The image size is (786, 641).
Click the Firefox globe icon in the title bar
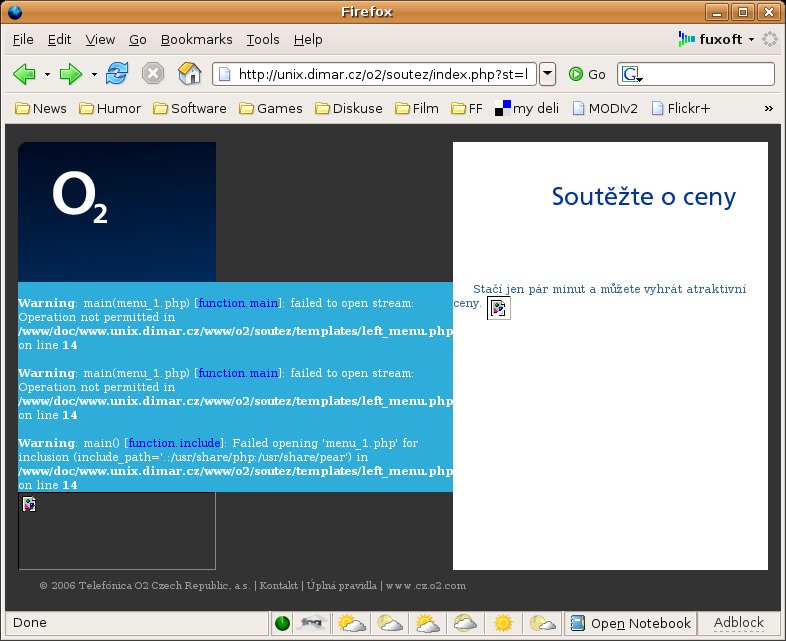click(15, 12)
